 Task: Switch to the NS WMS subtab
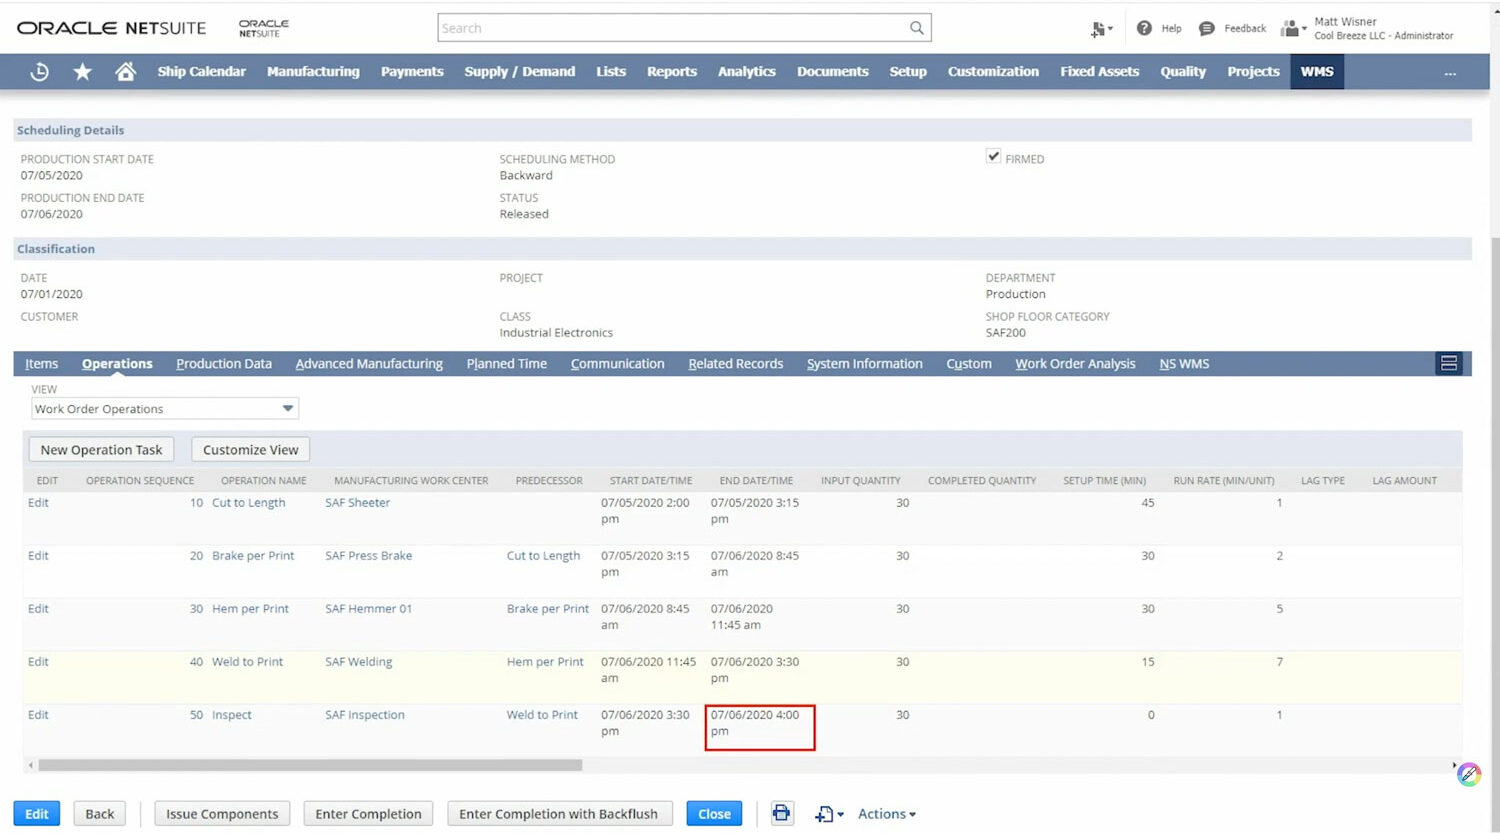click(x=1184, y=364)
